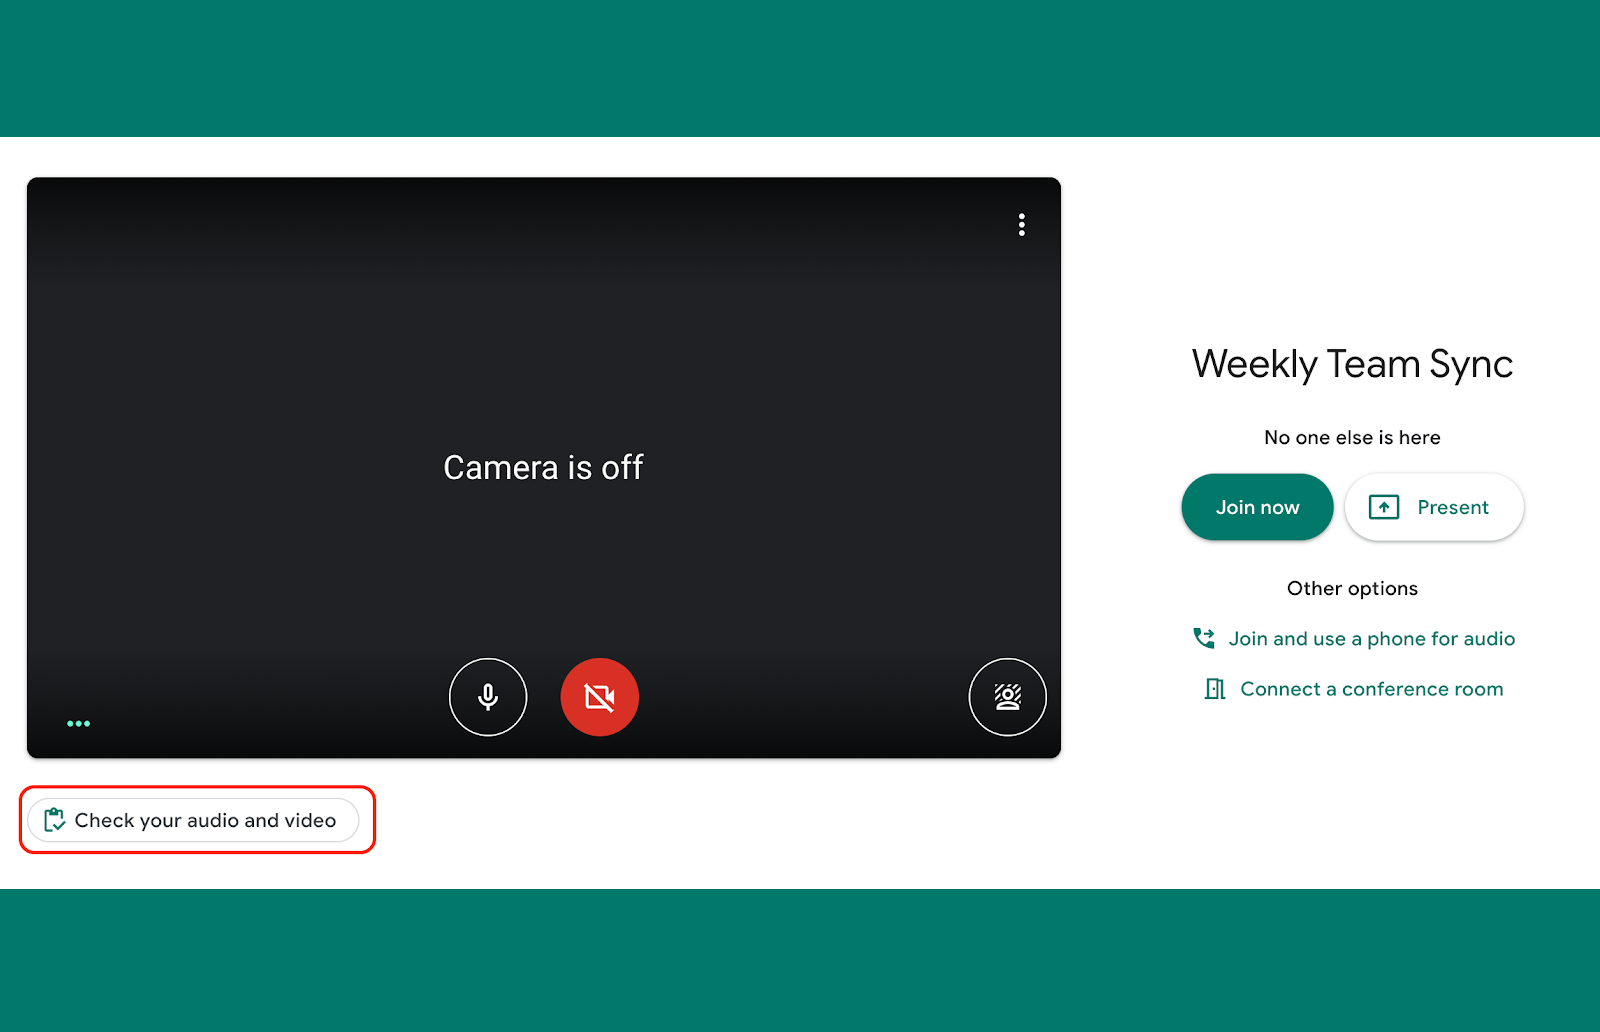Click the phone icon next to audio option

1204,638
